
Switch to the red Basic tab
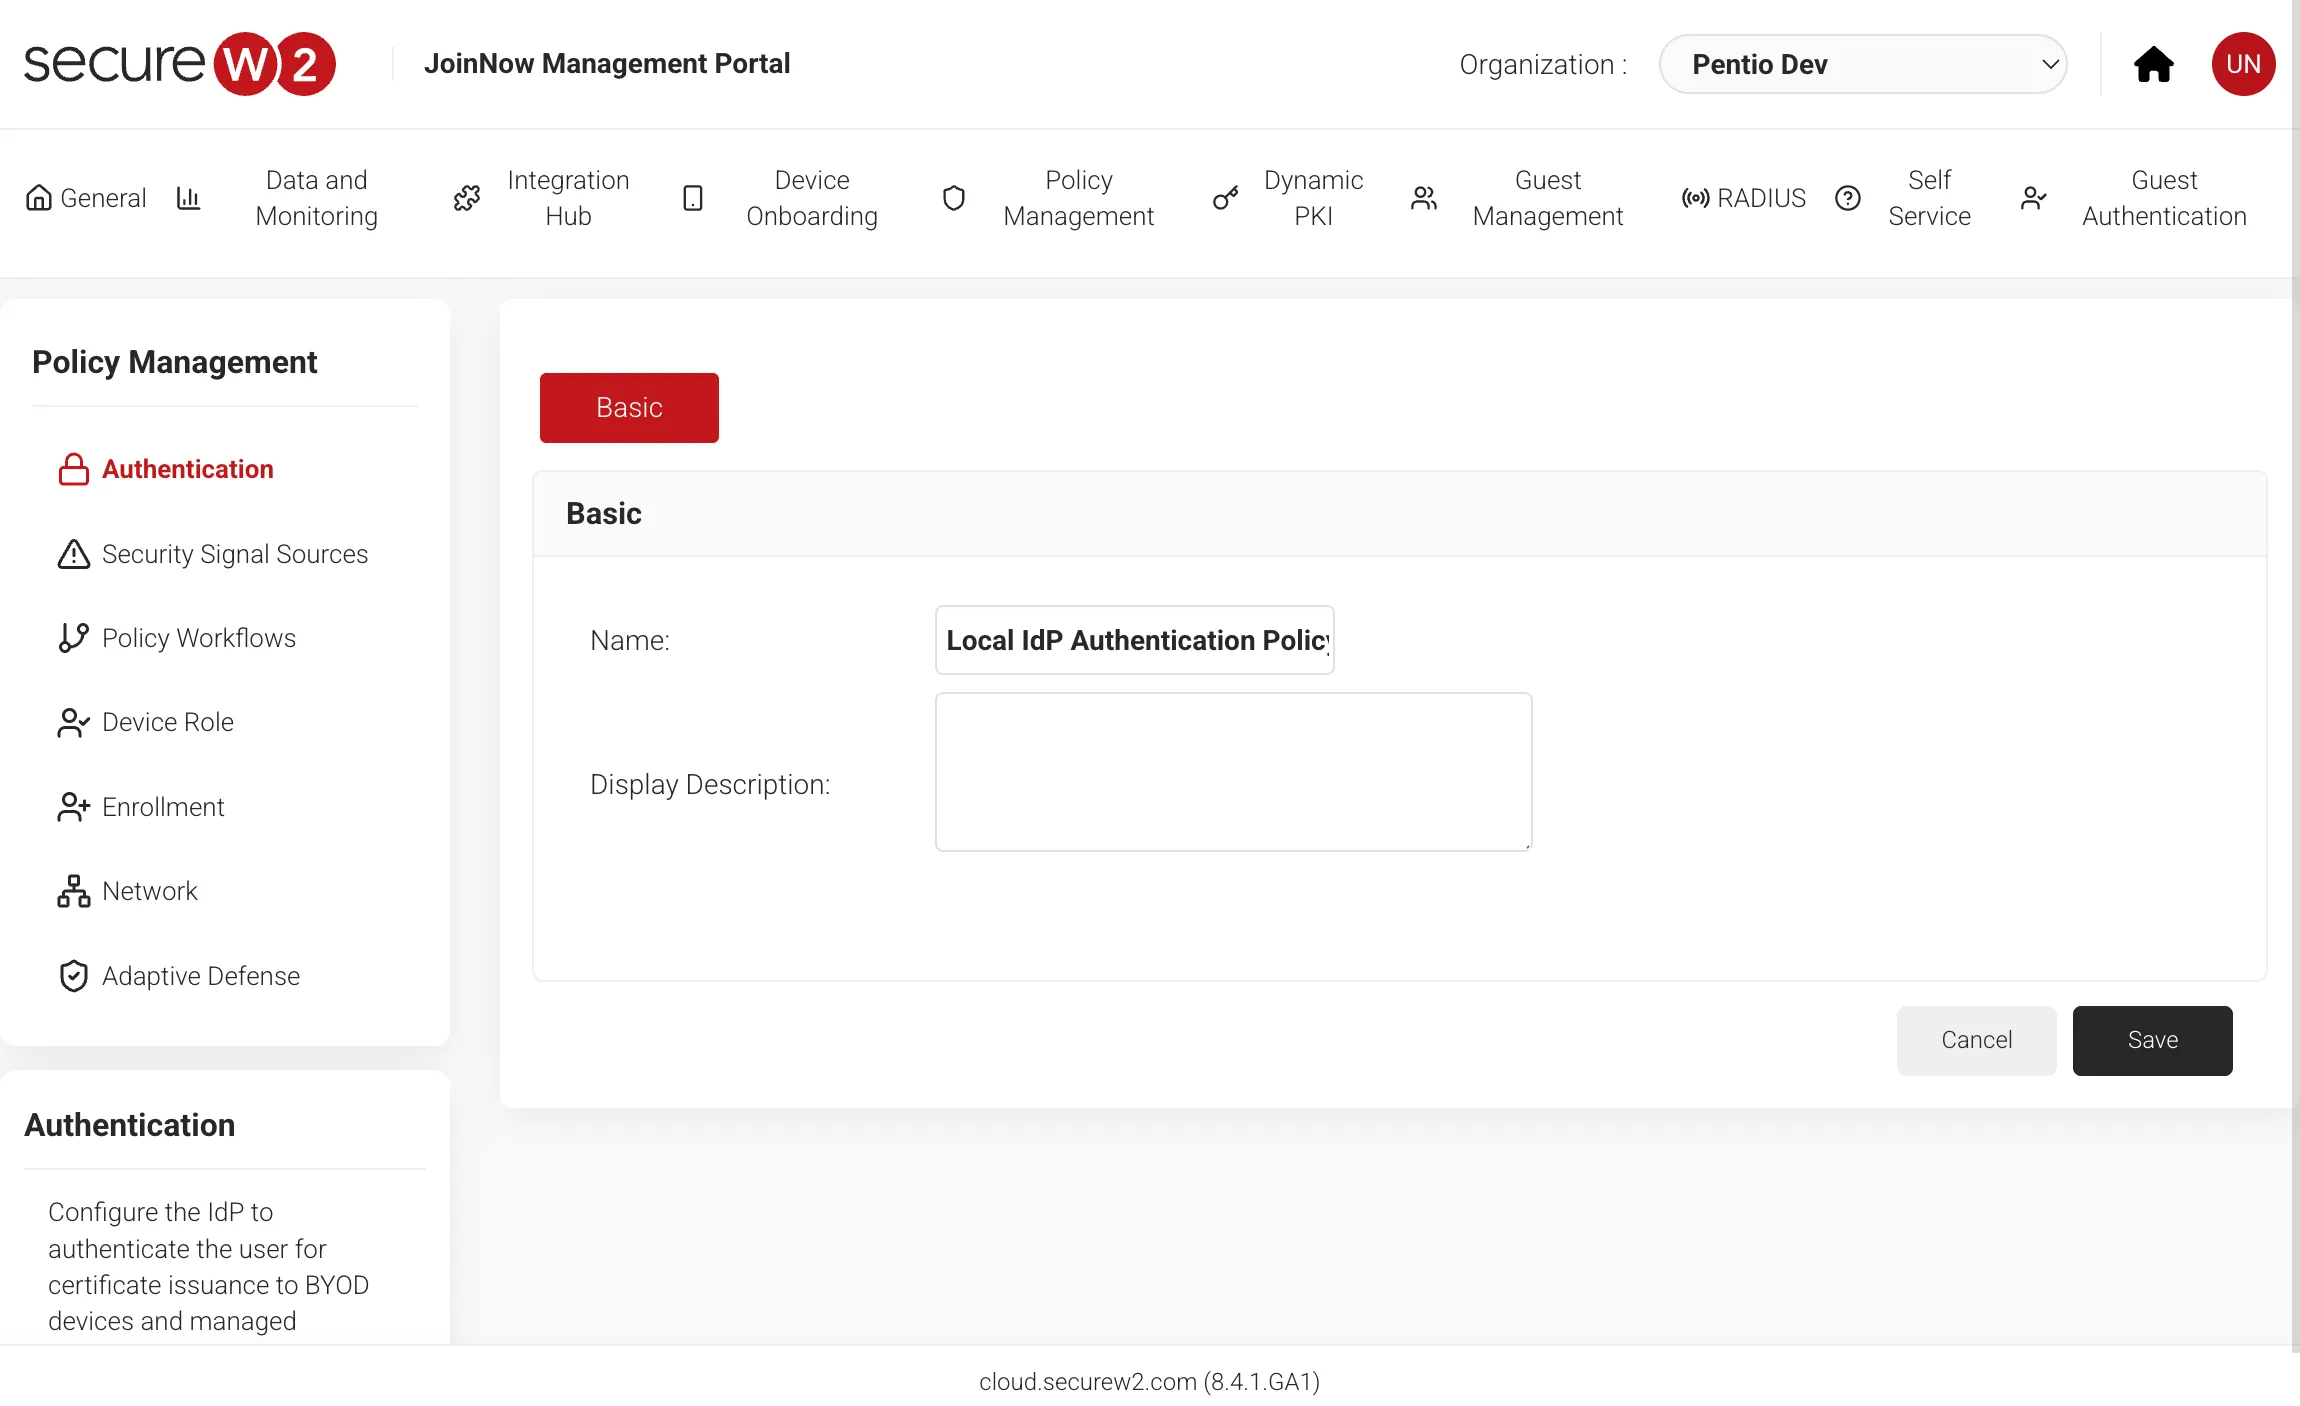coord(629,408)
